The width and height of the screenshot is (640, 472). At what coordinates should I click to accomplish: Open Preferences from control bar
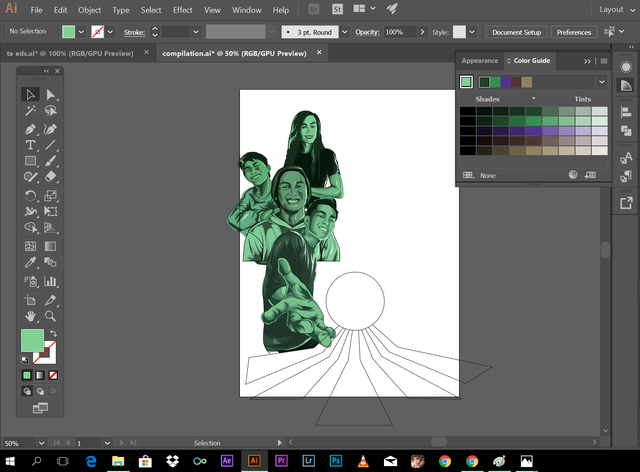(574, 32)
